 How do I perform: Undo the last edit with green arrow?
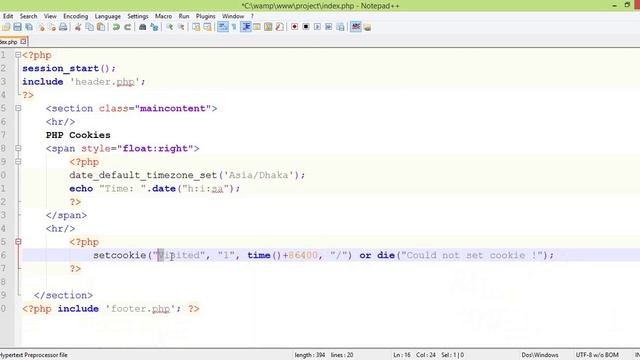[x=116, y=27]
